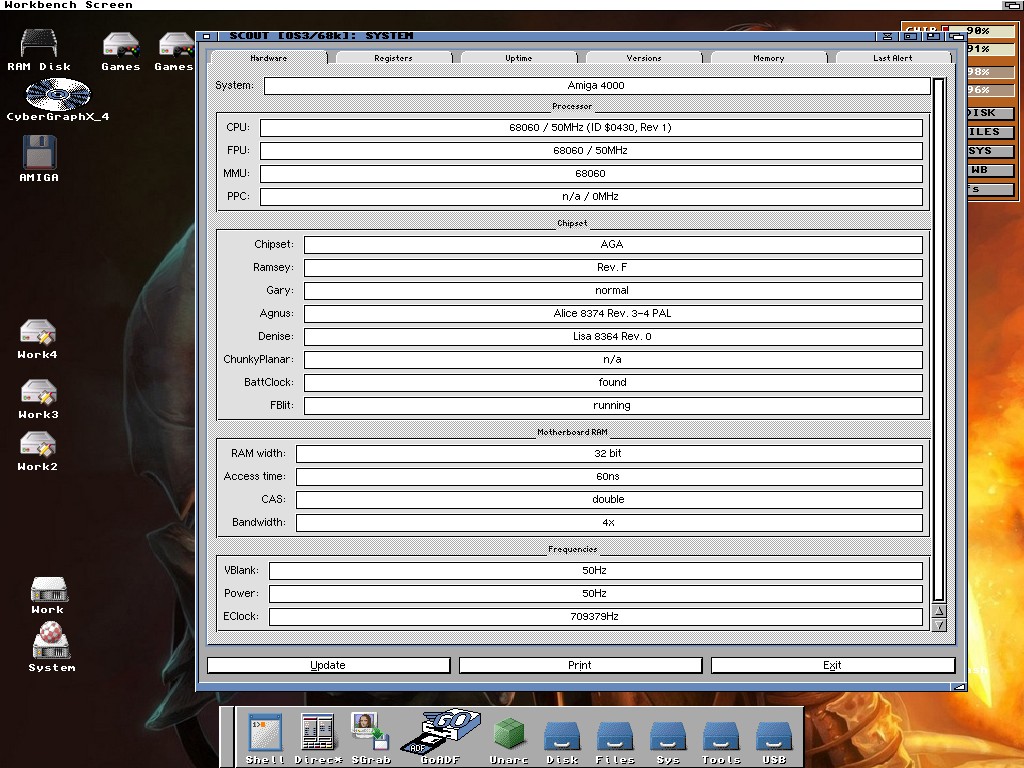Click the Chipset value 'AGA'

click(613, 244)
